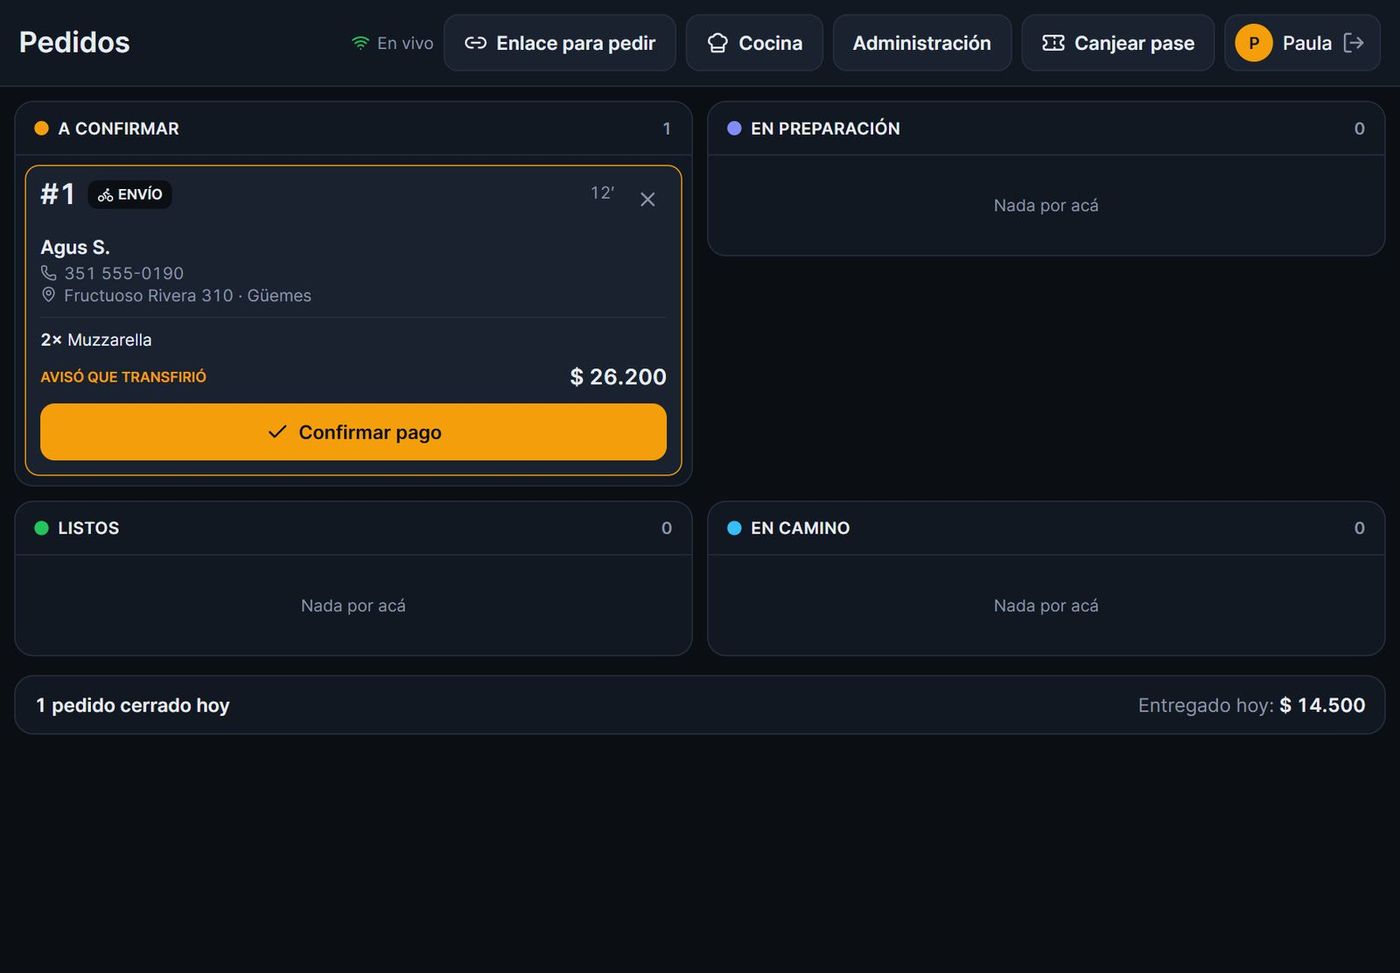
Task: Click the order total $ 26.200
Action: pyautogui.click(x=618, y=377)
